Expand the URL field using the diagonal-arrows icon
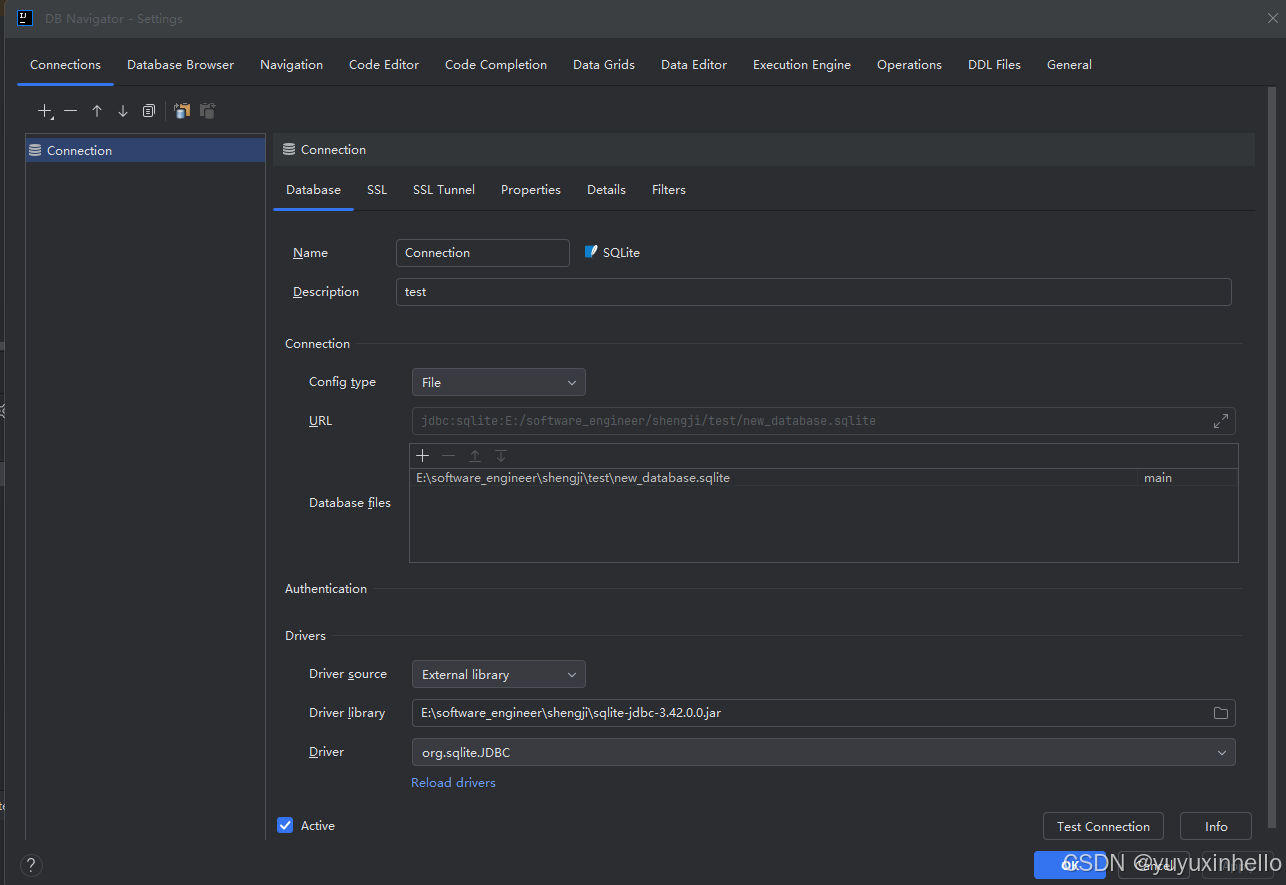This screenshot has height=885, width=1286. tap(1220, 420)
